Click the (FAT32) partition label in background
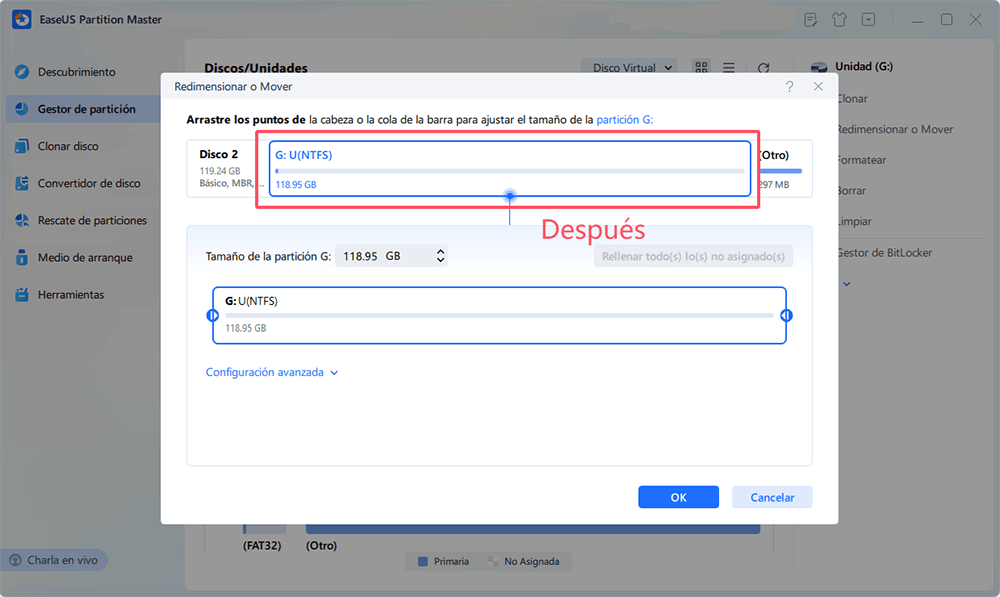The width and height of the screenshot is (1000, 597). click(x=261, y=545)
